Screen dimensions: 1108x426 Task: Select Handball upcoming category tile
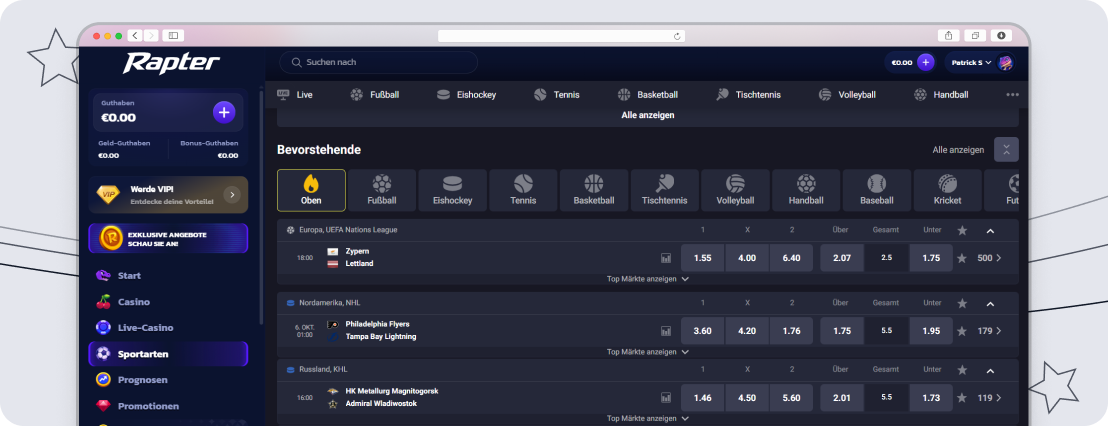pos(806,191)
